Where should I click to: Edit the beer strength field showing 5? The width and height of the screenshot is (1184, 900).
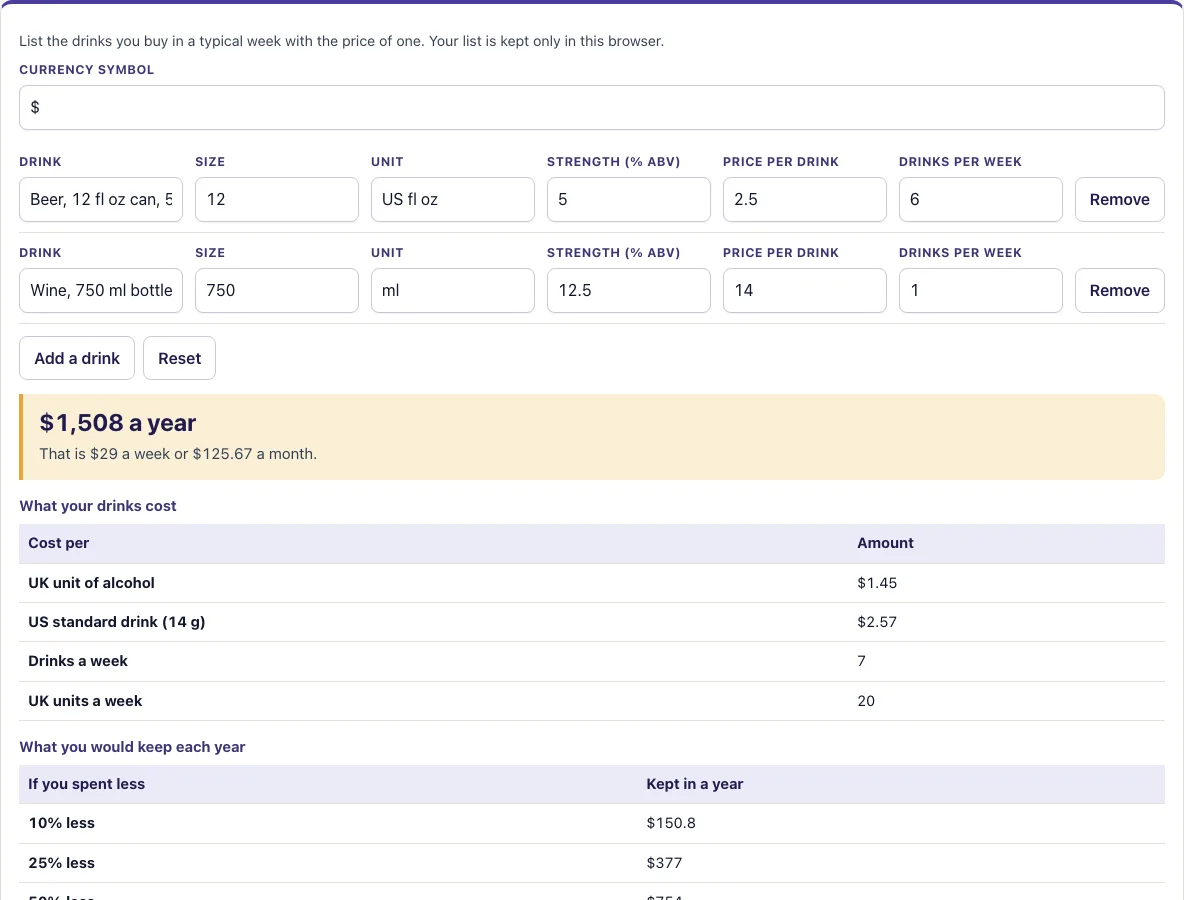[x=628, y=199]
